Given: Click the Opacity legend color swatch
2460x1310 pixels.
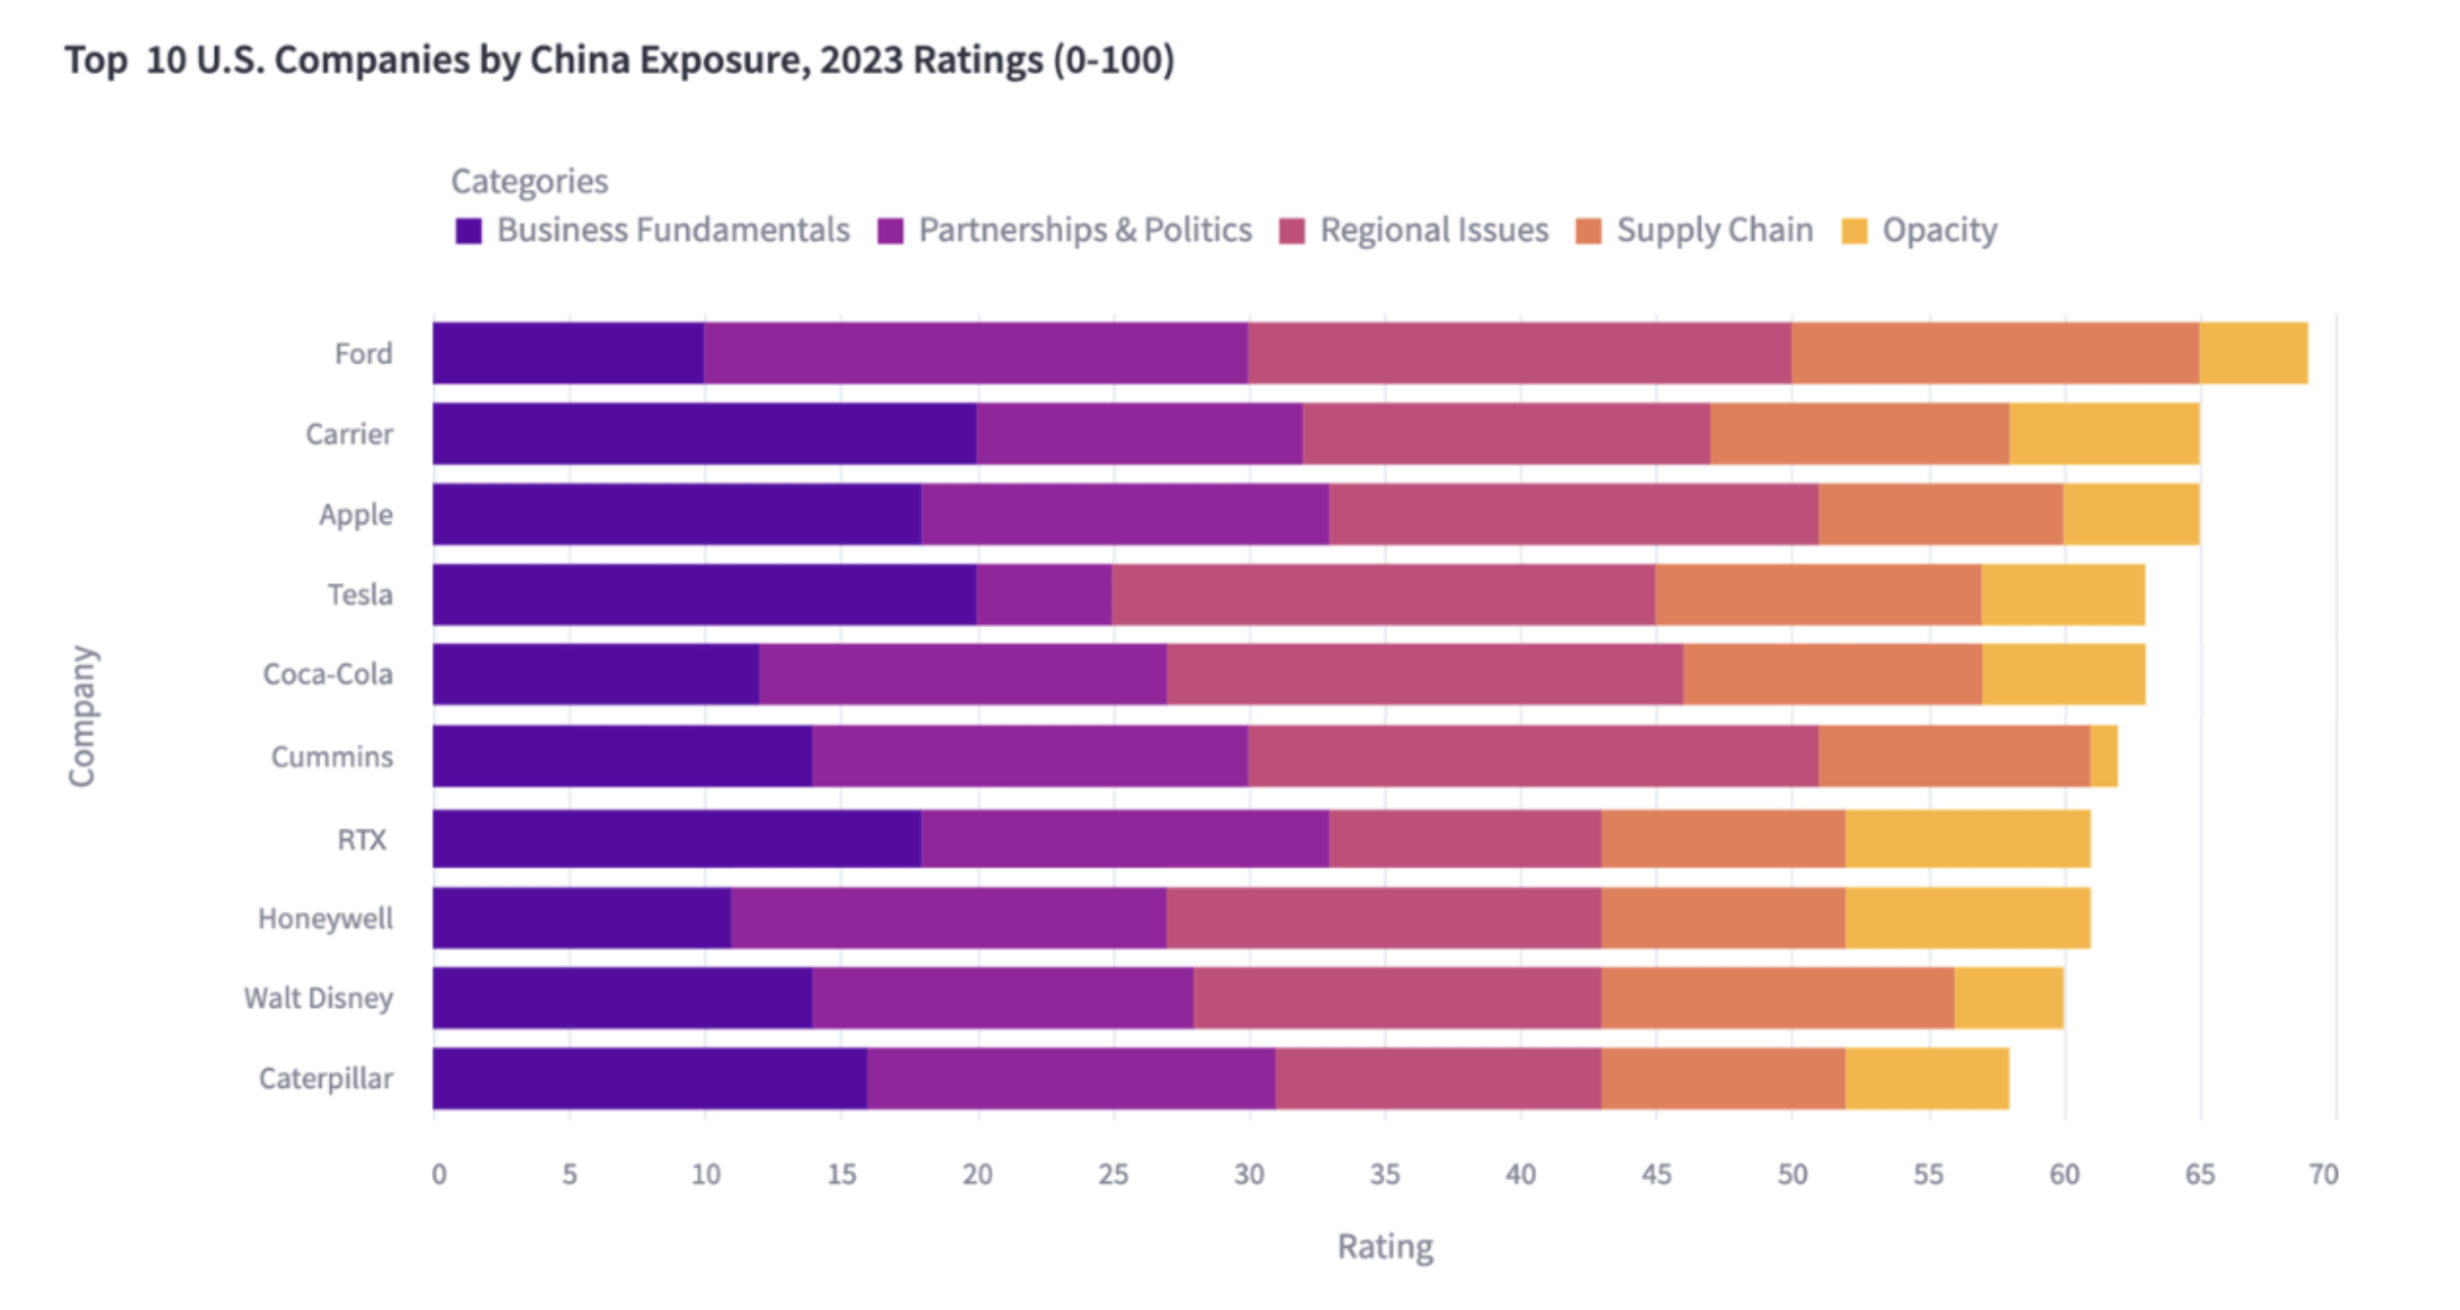Looking at the screenshot, I should tap(1854, 231).
